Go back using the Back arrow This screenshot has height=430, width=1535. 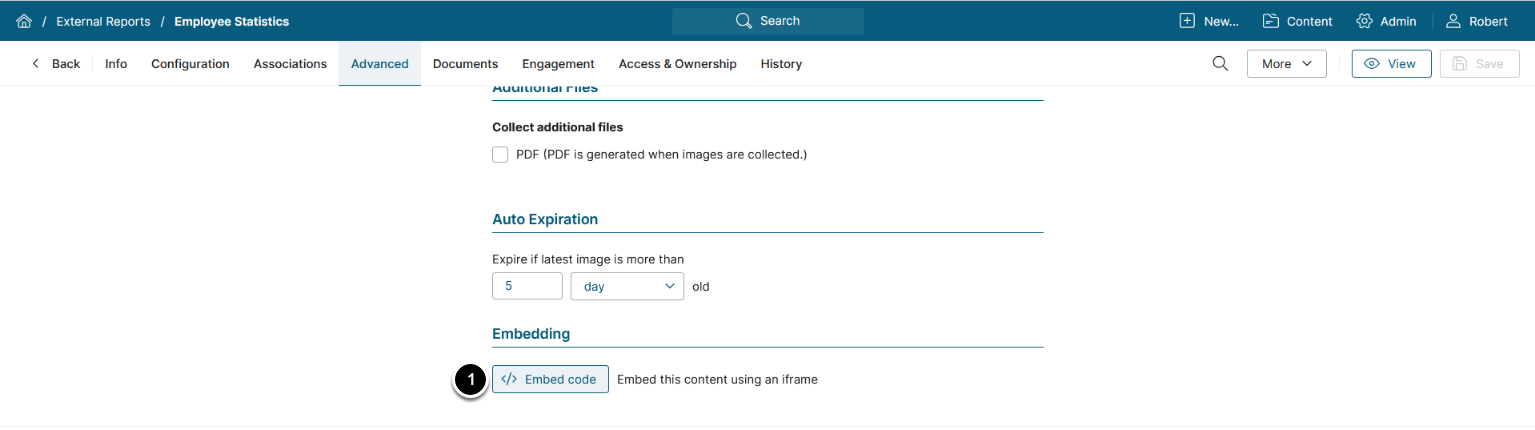coord(56,64)
